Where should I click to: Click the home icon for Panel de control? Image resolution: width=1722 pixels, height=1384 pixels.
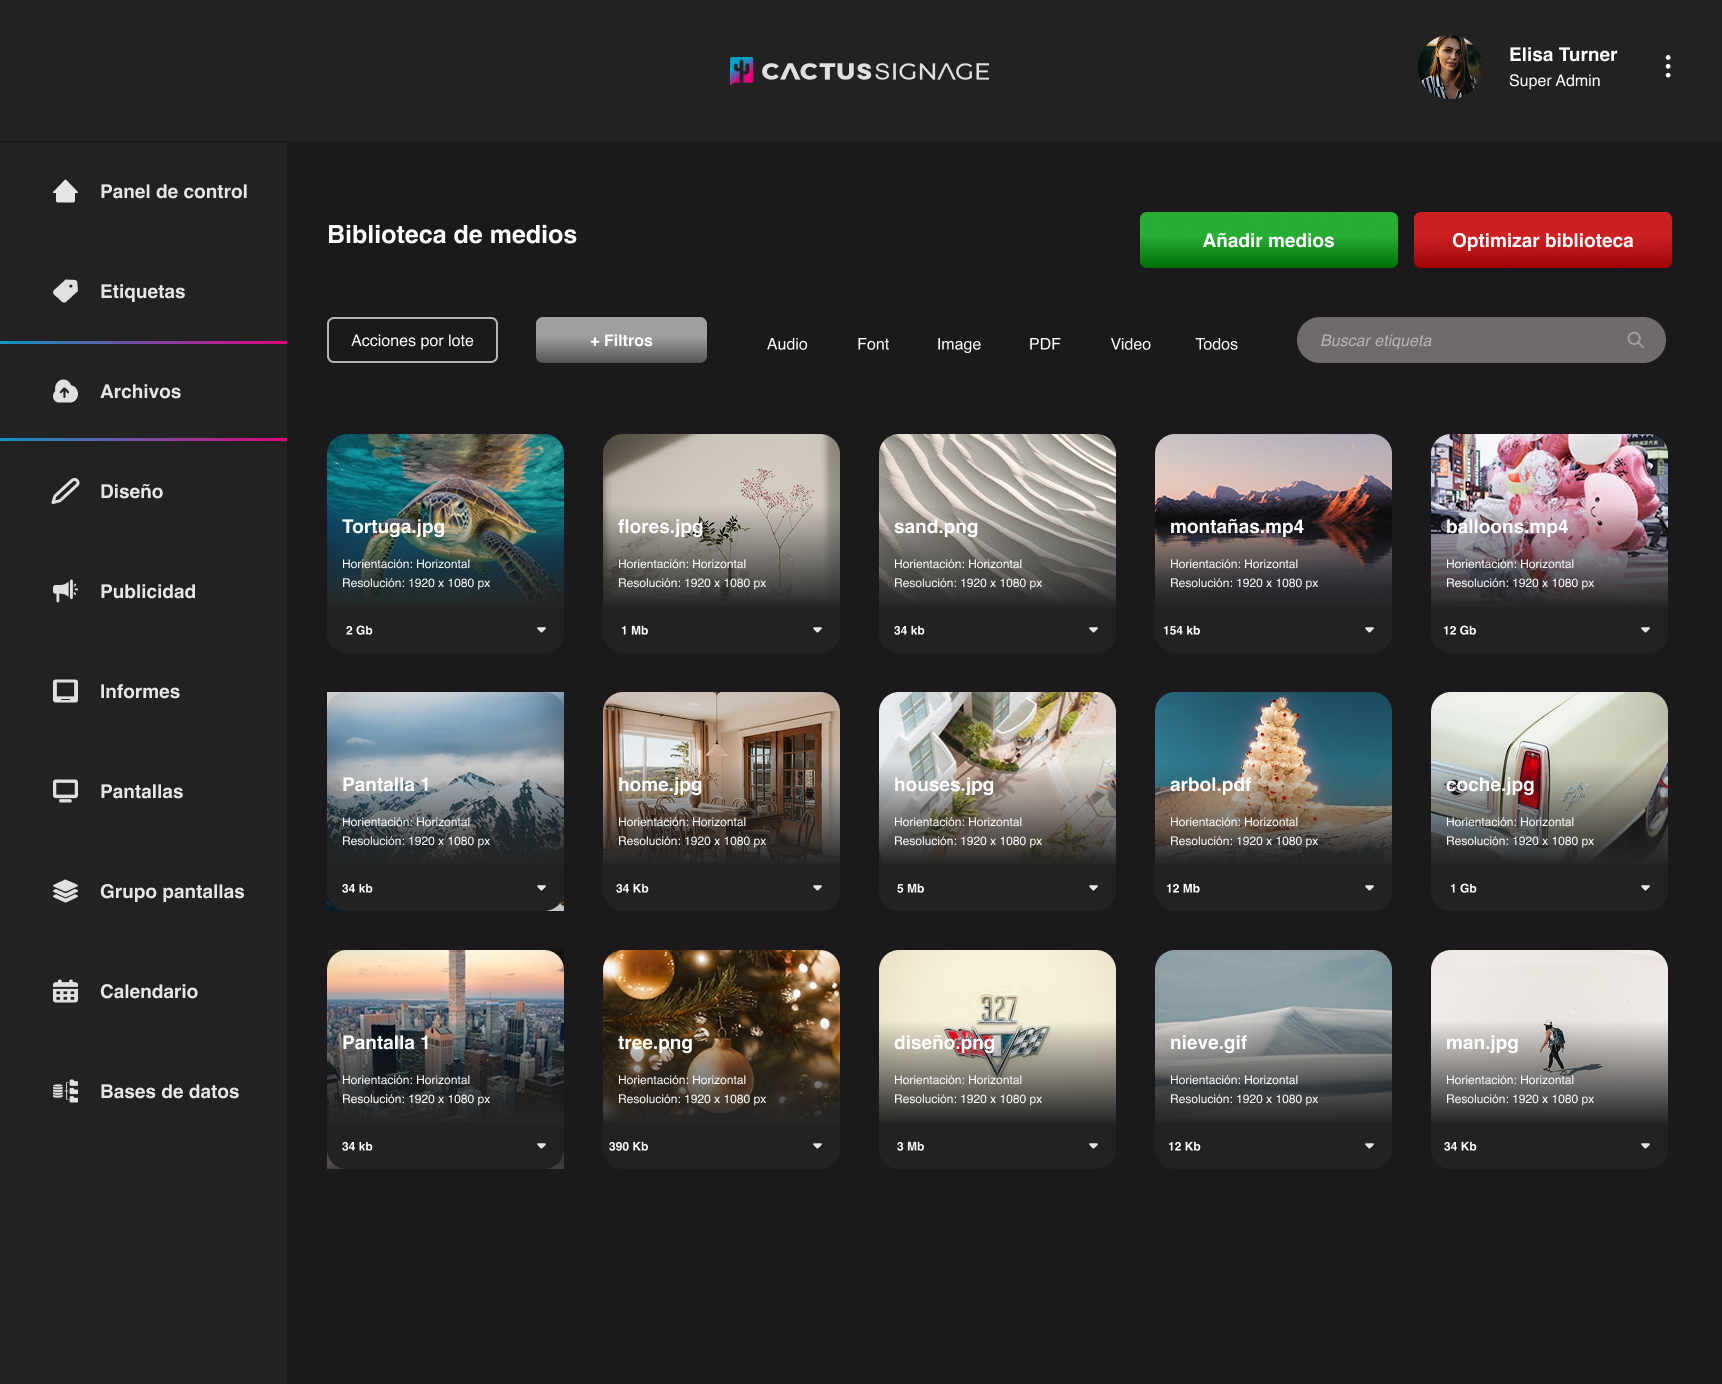[x=65, y=191]
